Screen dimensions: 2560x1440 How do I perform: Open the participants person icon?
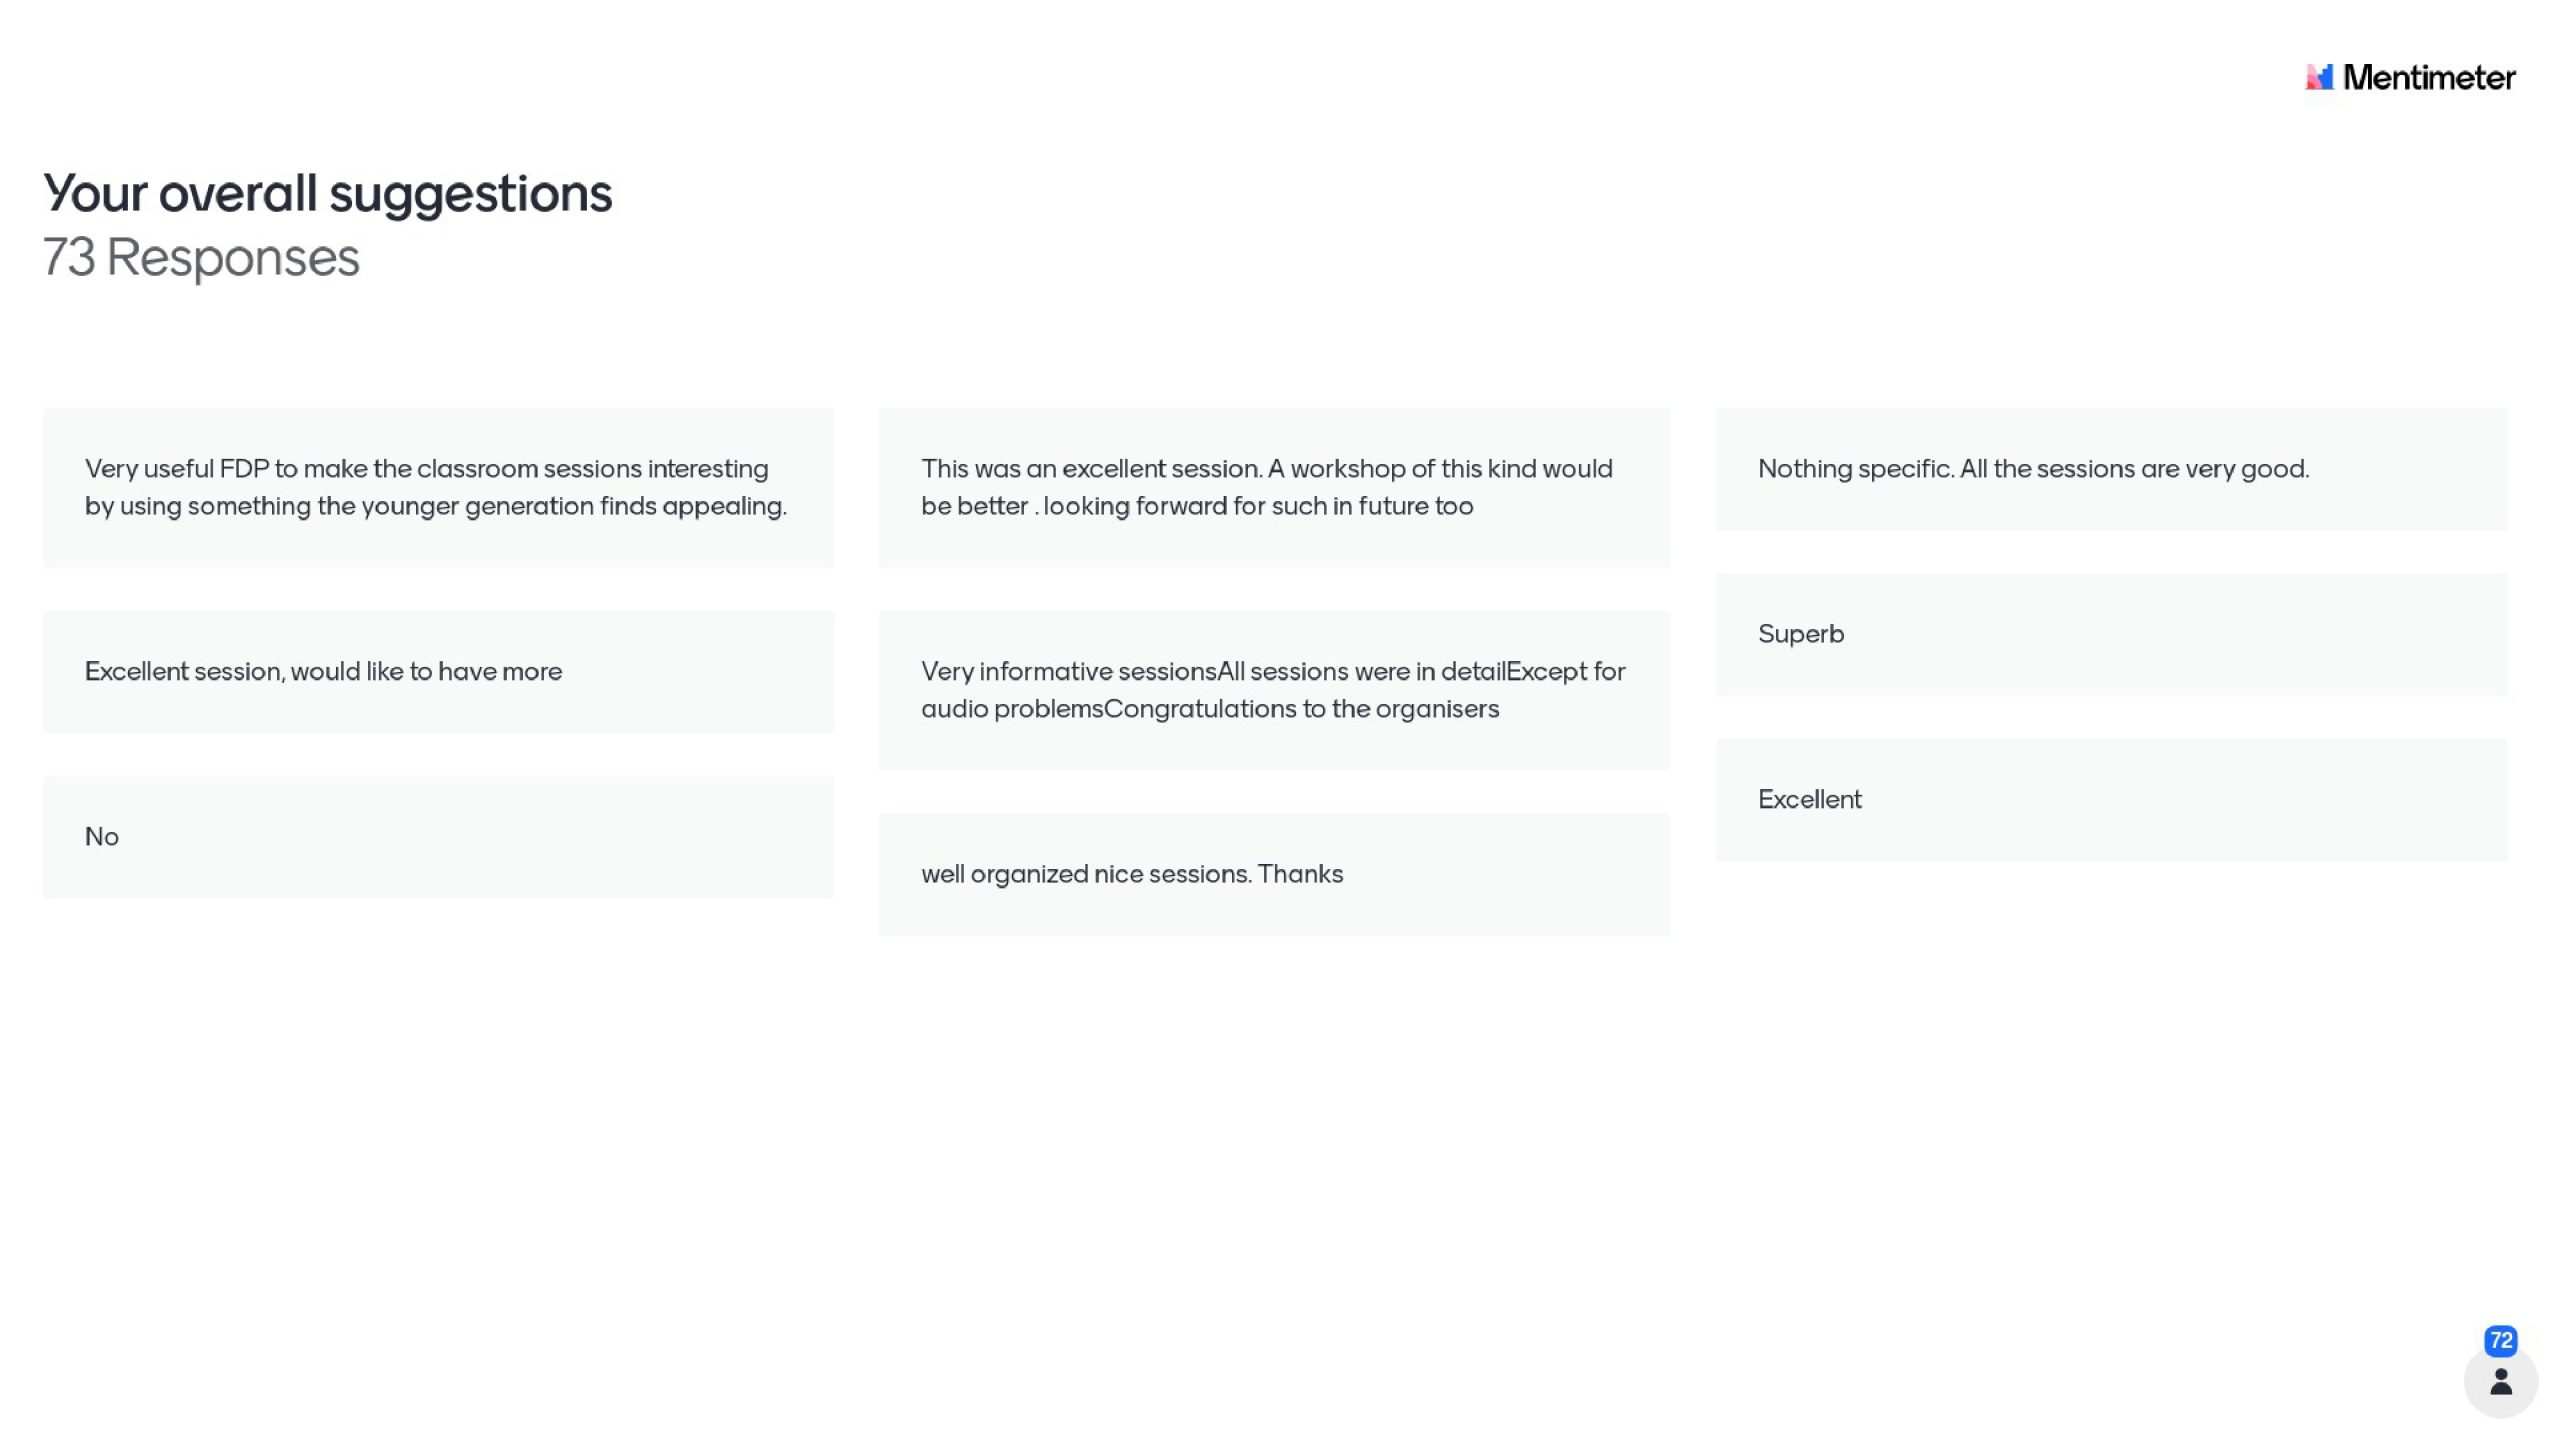2500,1382
